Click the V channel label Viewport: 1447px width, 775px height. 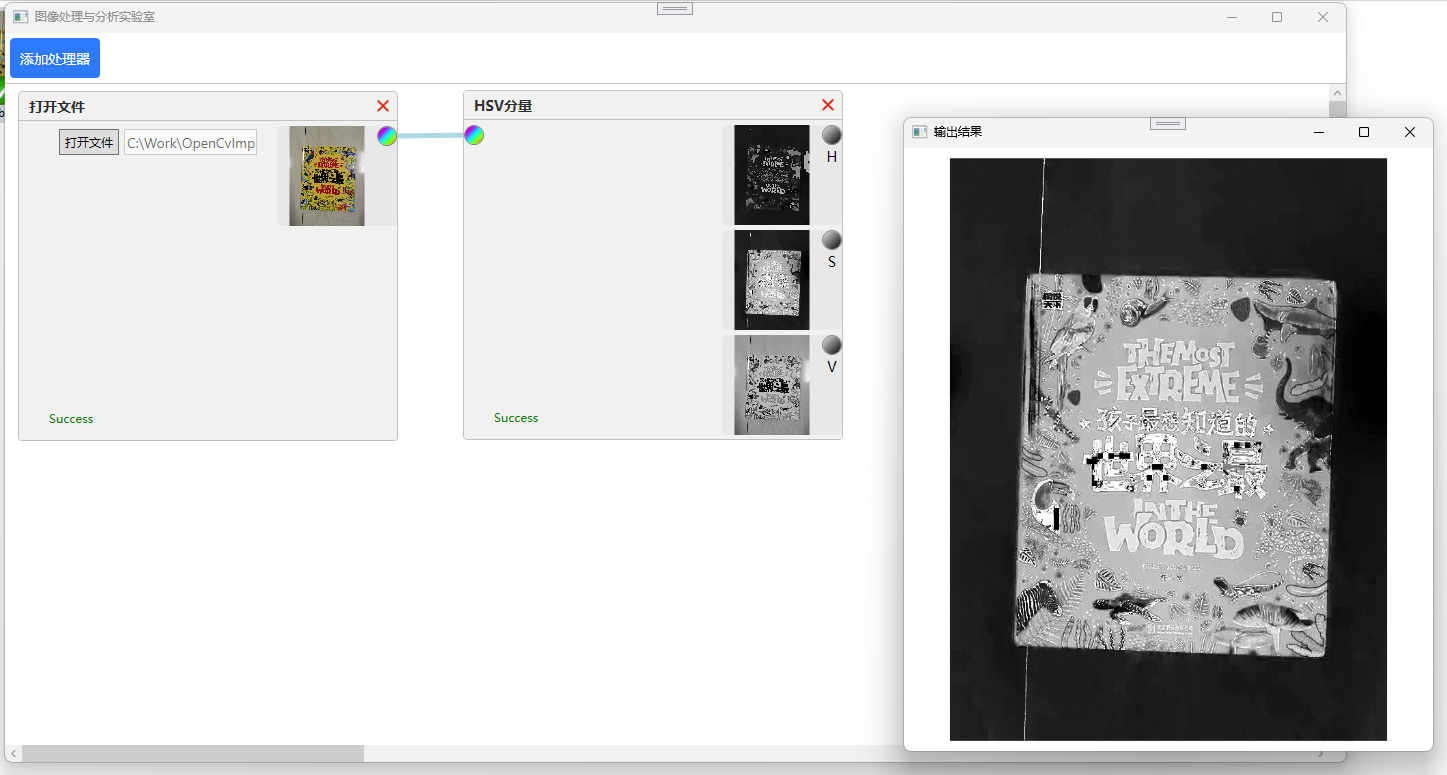(x=832, y=367)
